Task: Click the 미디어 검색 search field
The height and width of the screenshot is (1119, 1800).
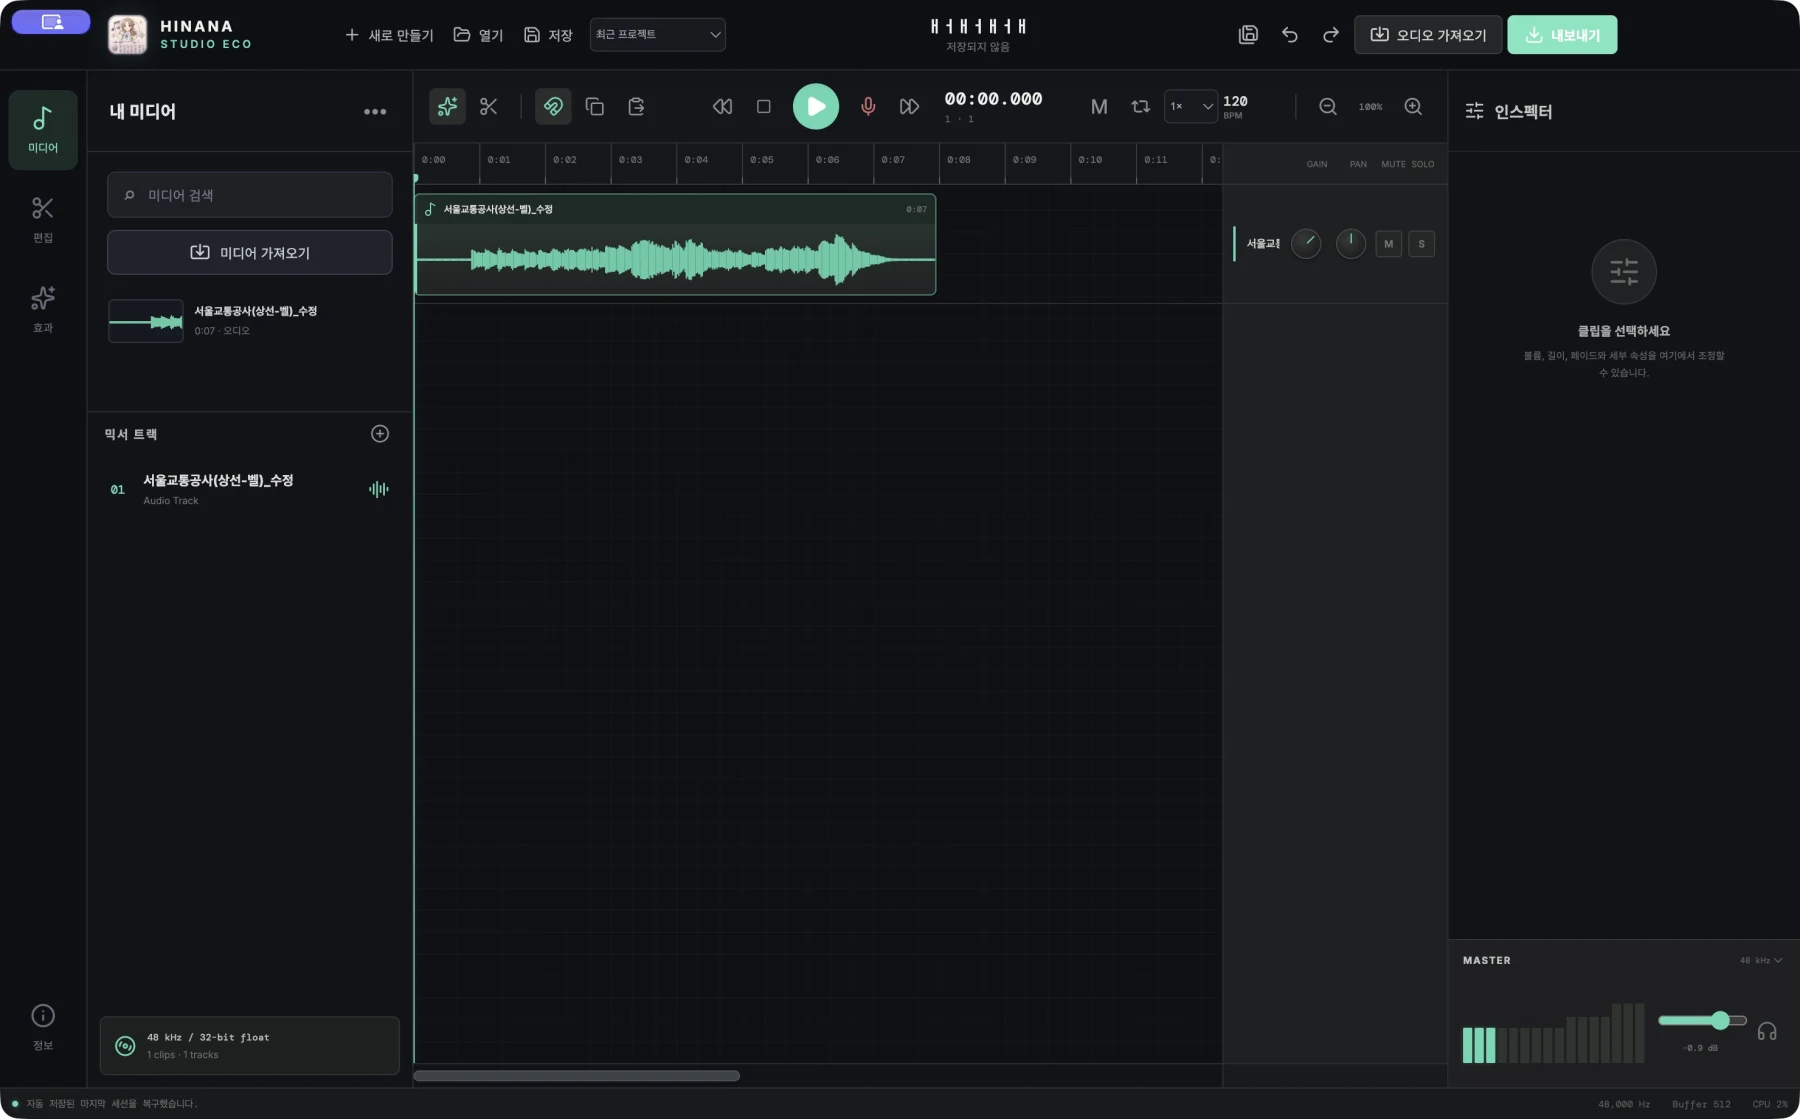Action: (250, 195)
